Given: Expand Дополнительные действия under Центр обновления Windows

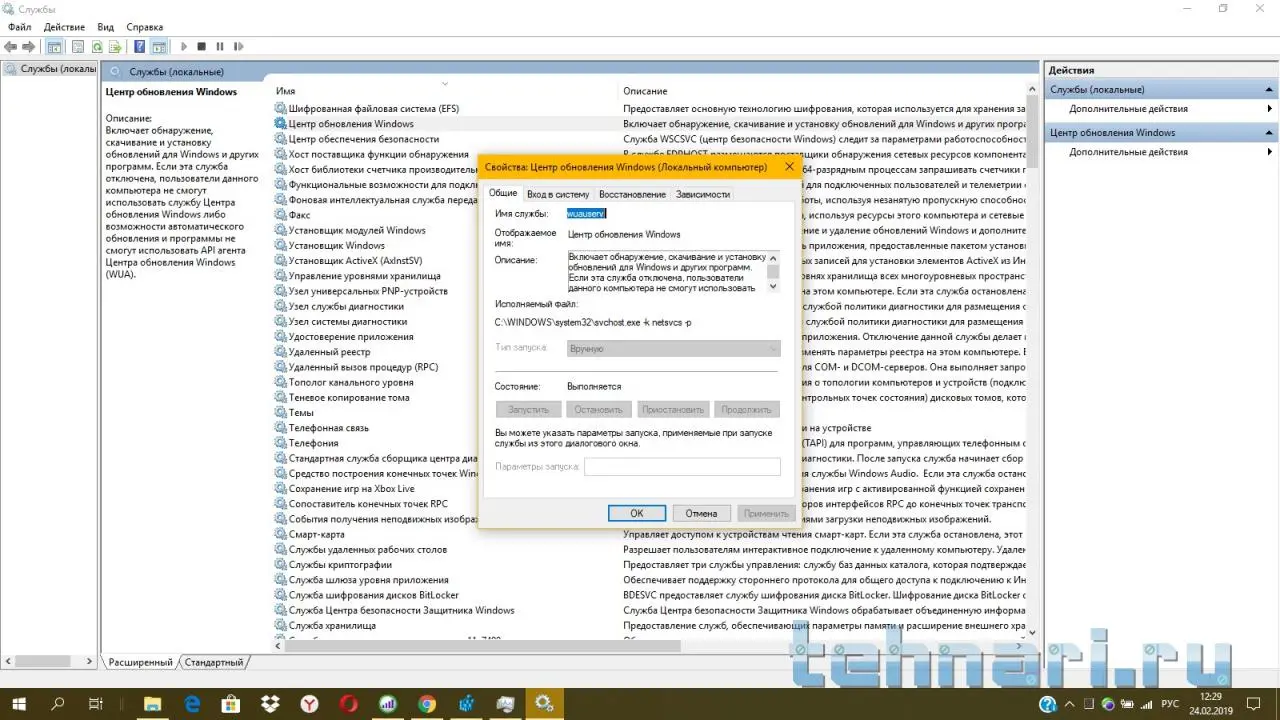Looking at the screenshot, I should tap(1161, 152).
